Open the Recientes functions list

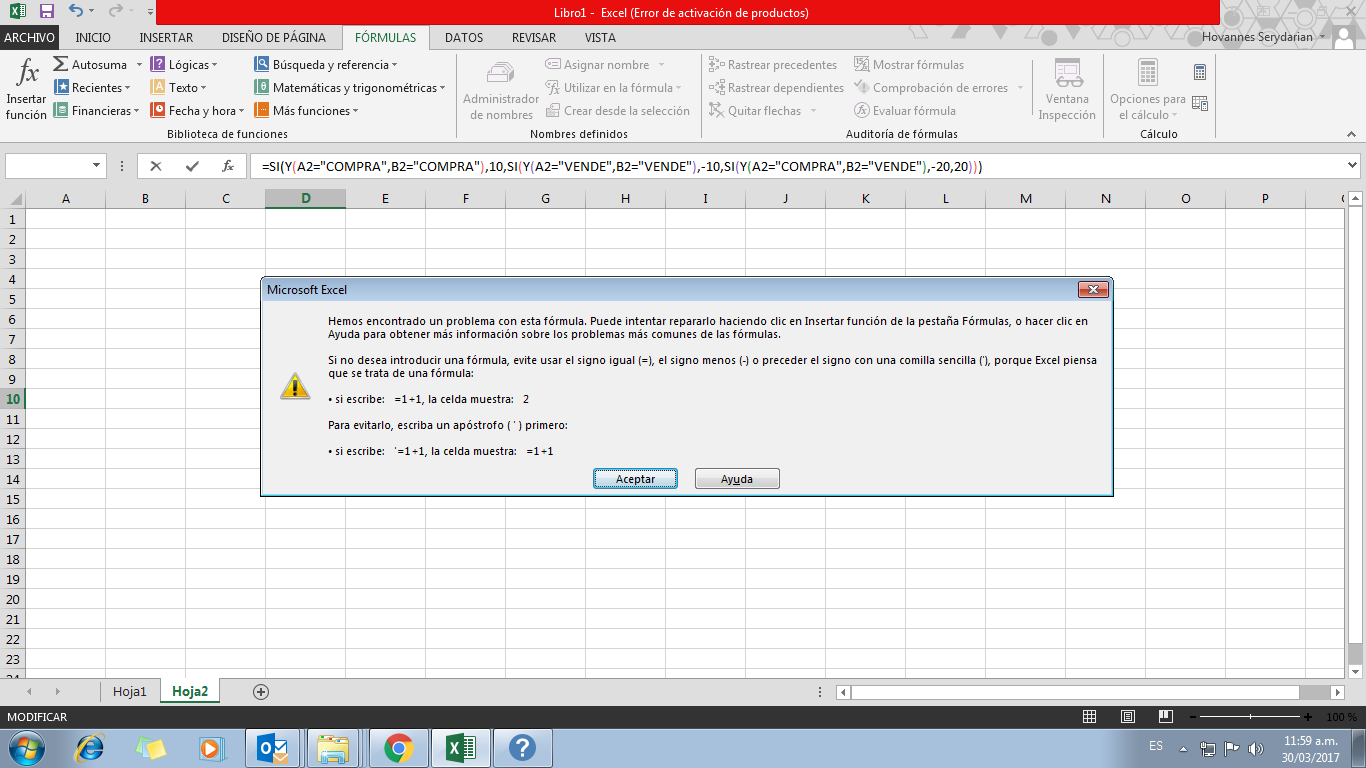tap(92, 88)
